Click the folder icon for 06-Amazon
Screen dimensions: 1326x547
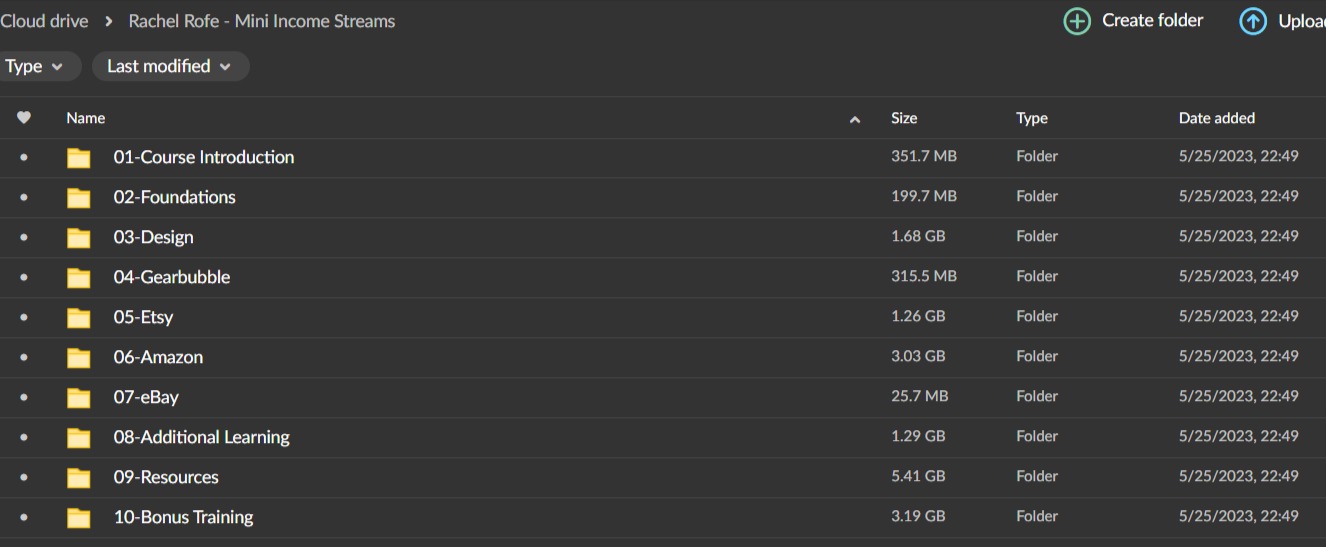point(78,358)
